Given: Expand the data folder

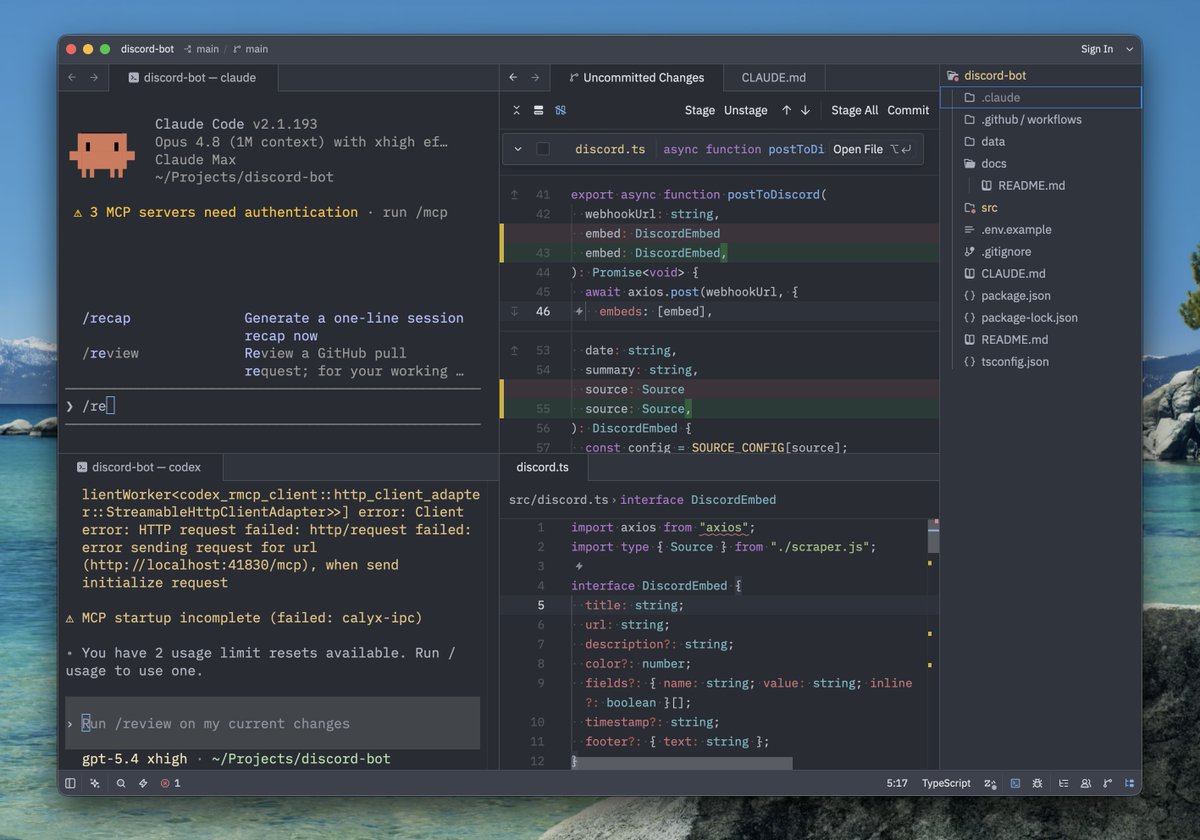Looking at the screenshot, I should (1041, 142).
